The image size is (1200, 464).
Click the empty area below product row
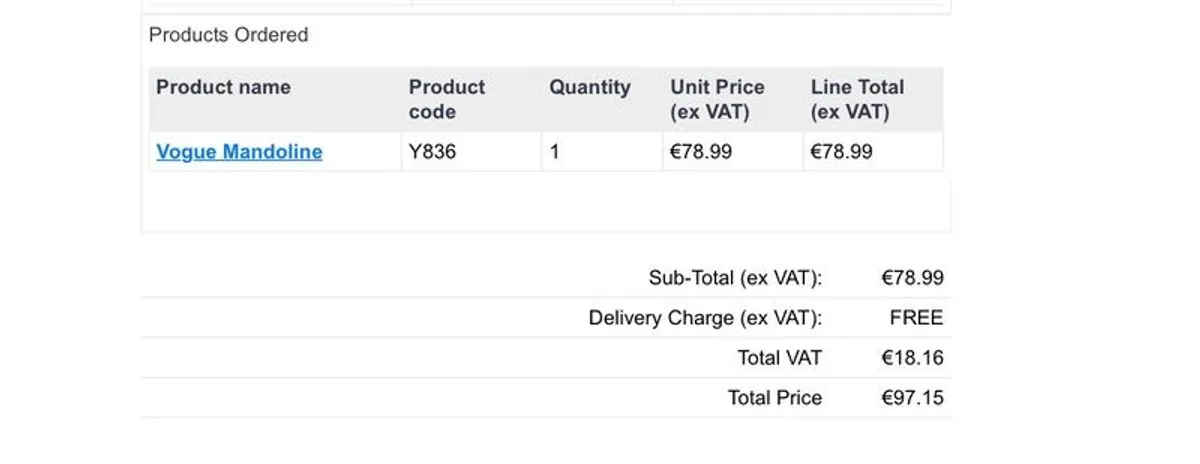546,202
